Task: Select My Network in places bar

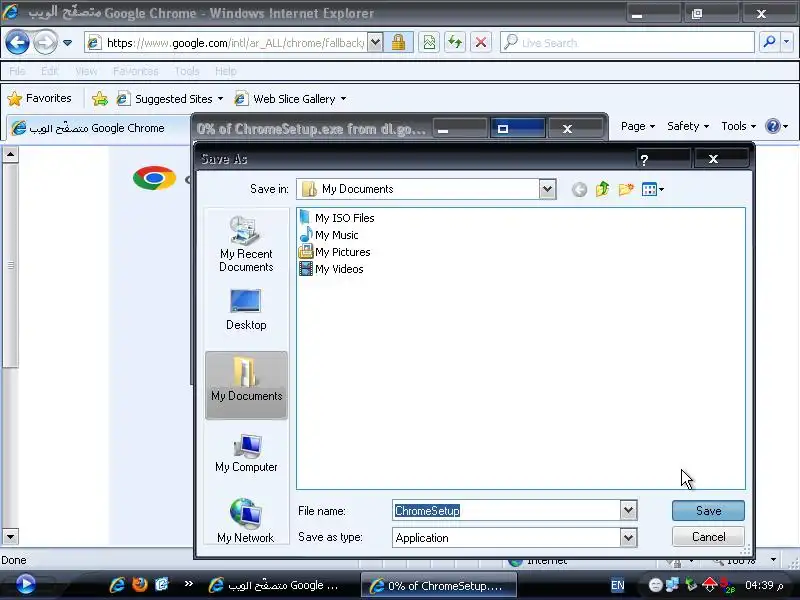Action: (246, 520)
